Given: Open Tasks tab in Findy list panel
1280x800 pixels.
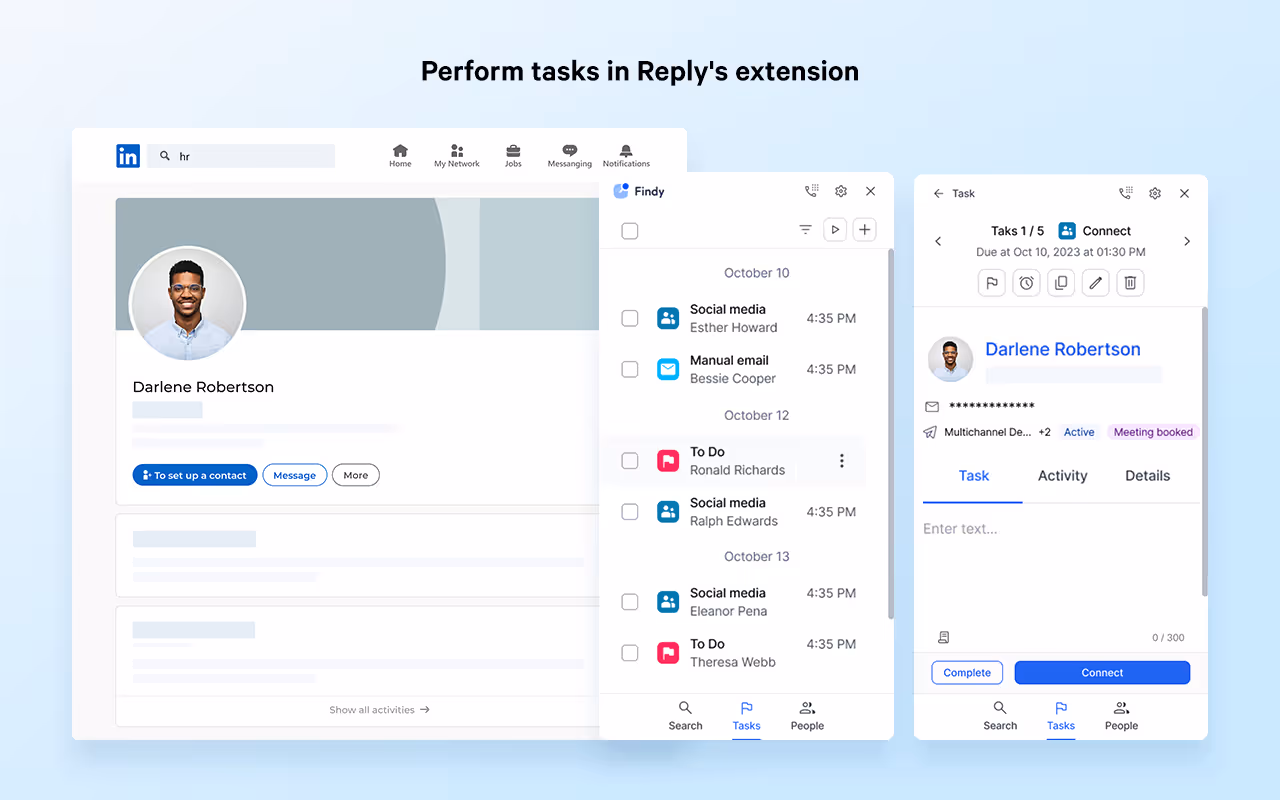Looking at the screenshot, I should (x=746, y=716).
